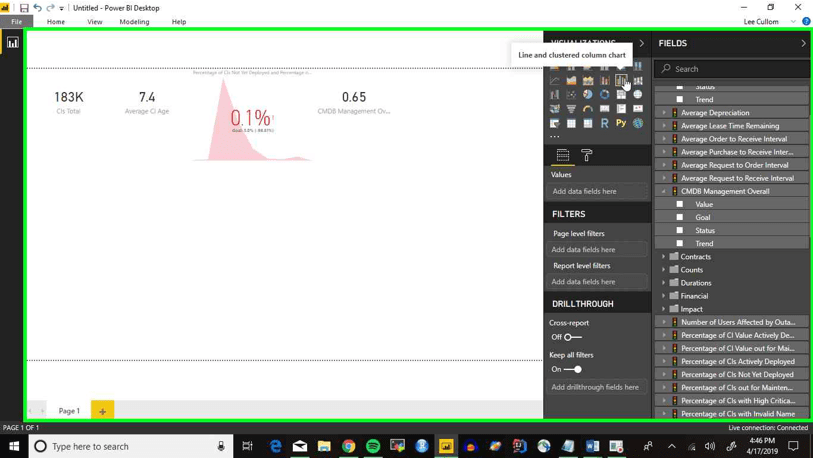Select the Card visualization
The height and width of the screenshot is (459, 814).
[605, 109]
